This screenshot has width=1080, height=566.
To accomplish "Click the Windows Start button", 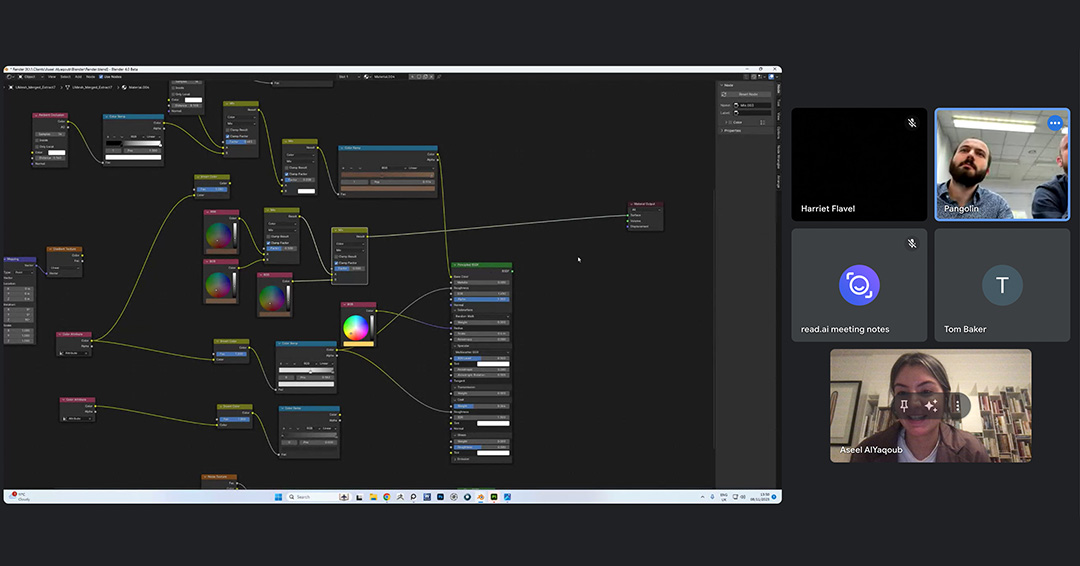I will 279,496.
